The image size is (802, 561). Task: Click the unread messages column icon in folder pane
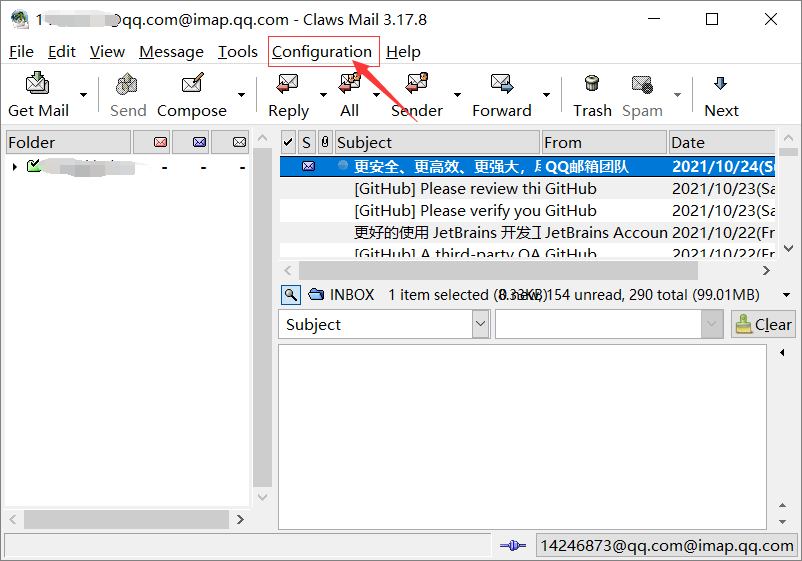(199, 142)
